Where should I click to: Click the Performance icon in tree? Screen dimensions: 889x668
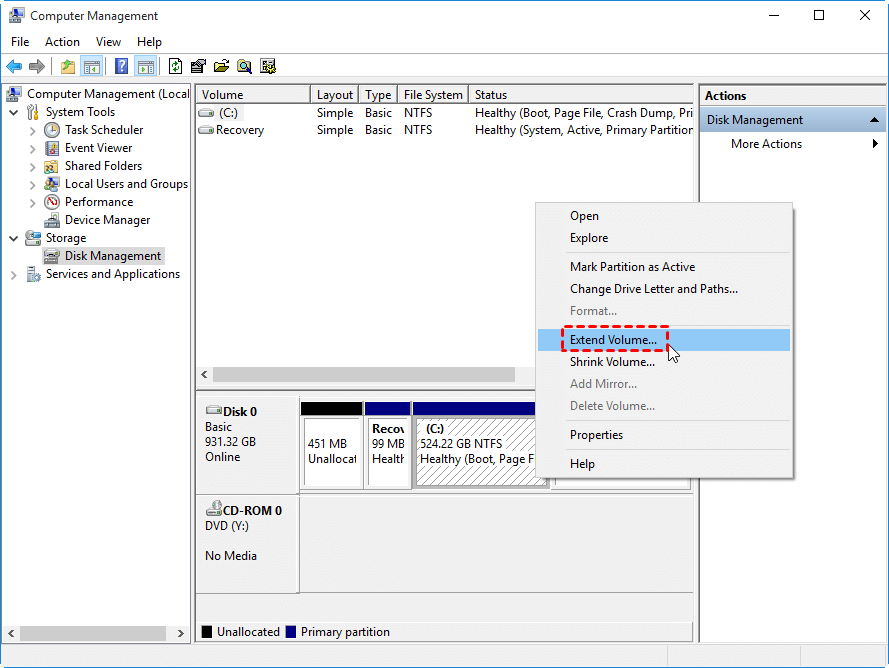[52, 202]
